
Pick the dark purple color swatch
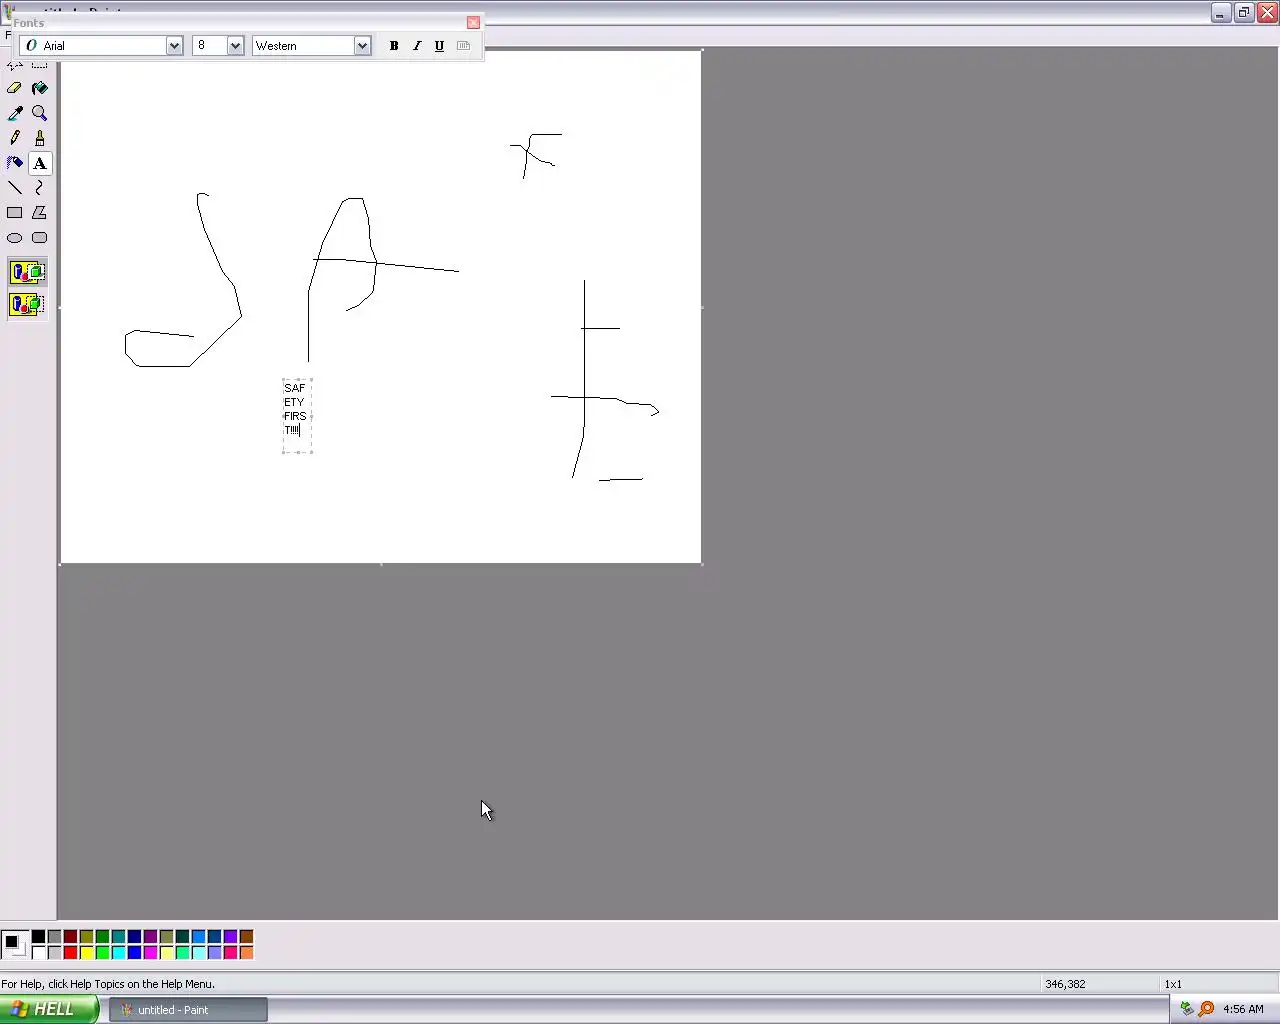pos(150,937)
